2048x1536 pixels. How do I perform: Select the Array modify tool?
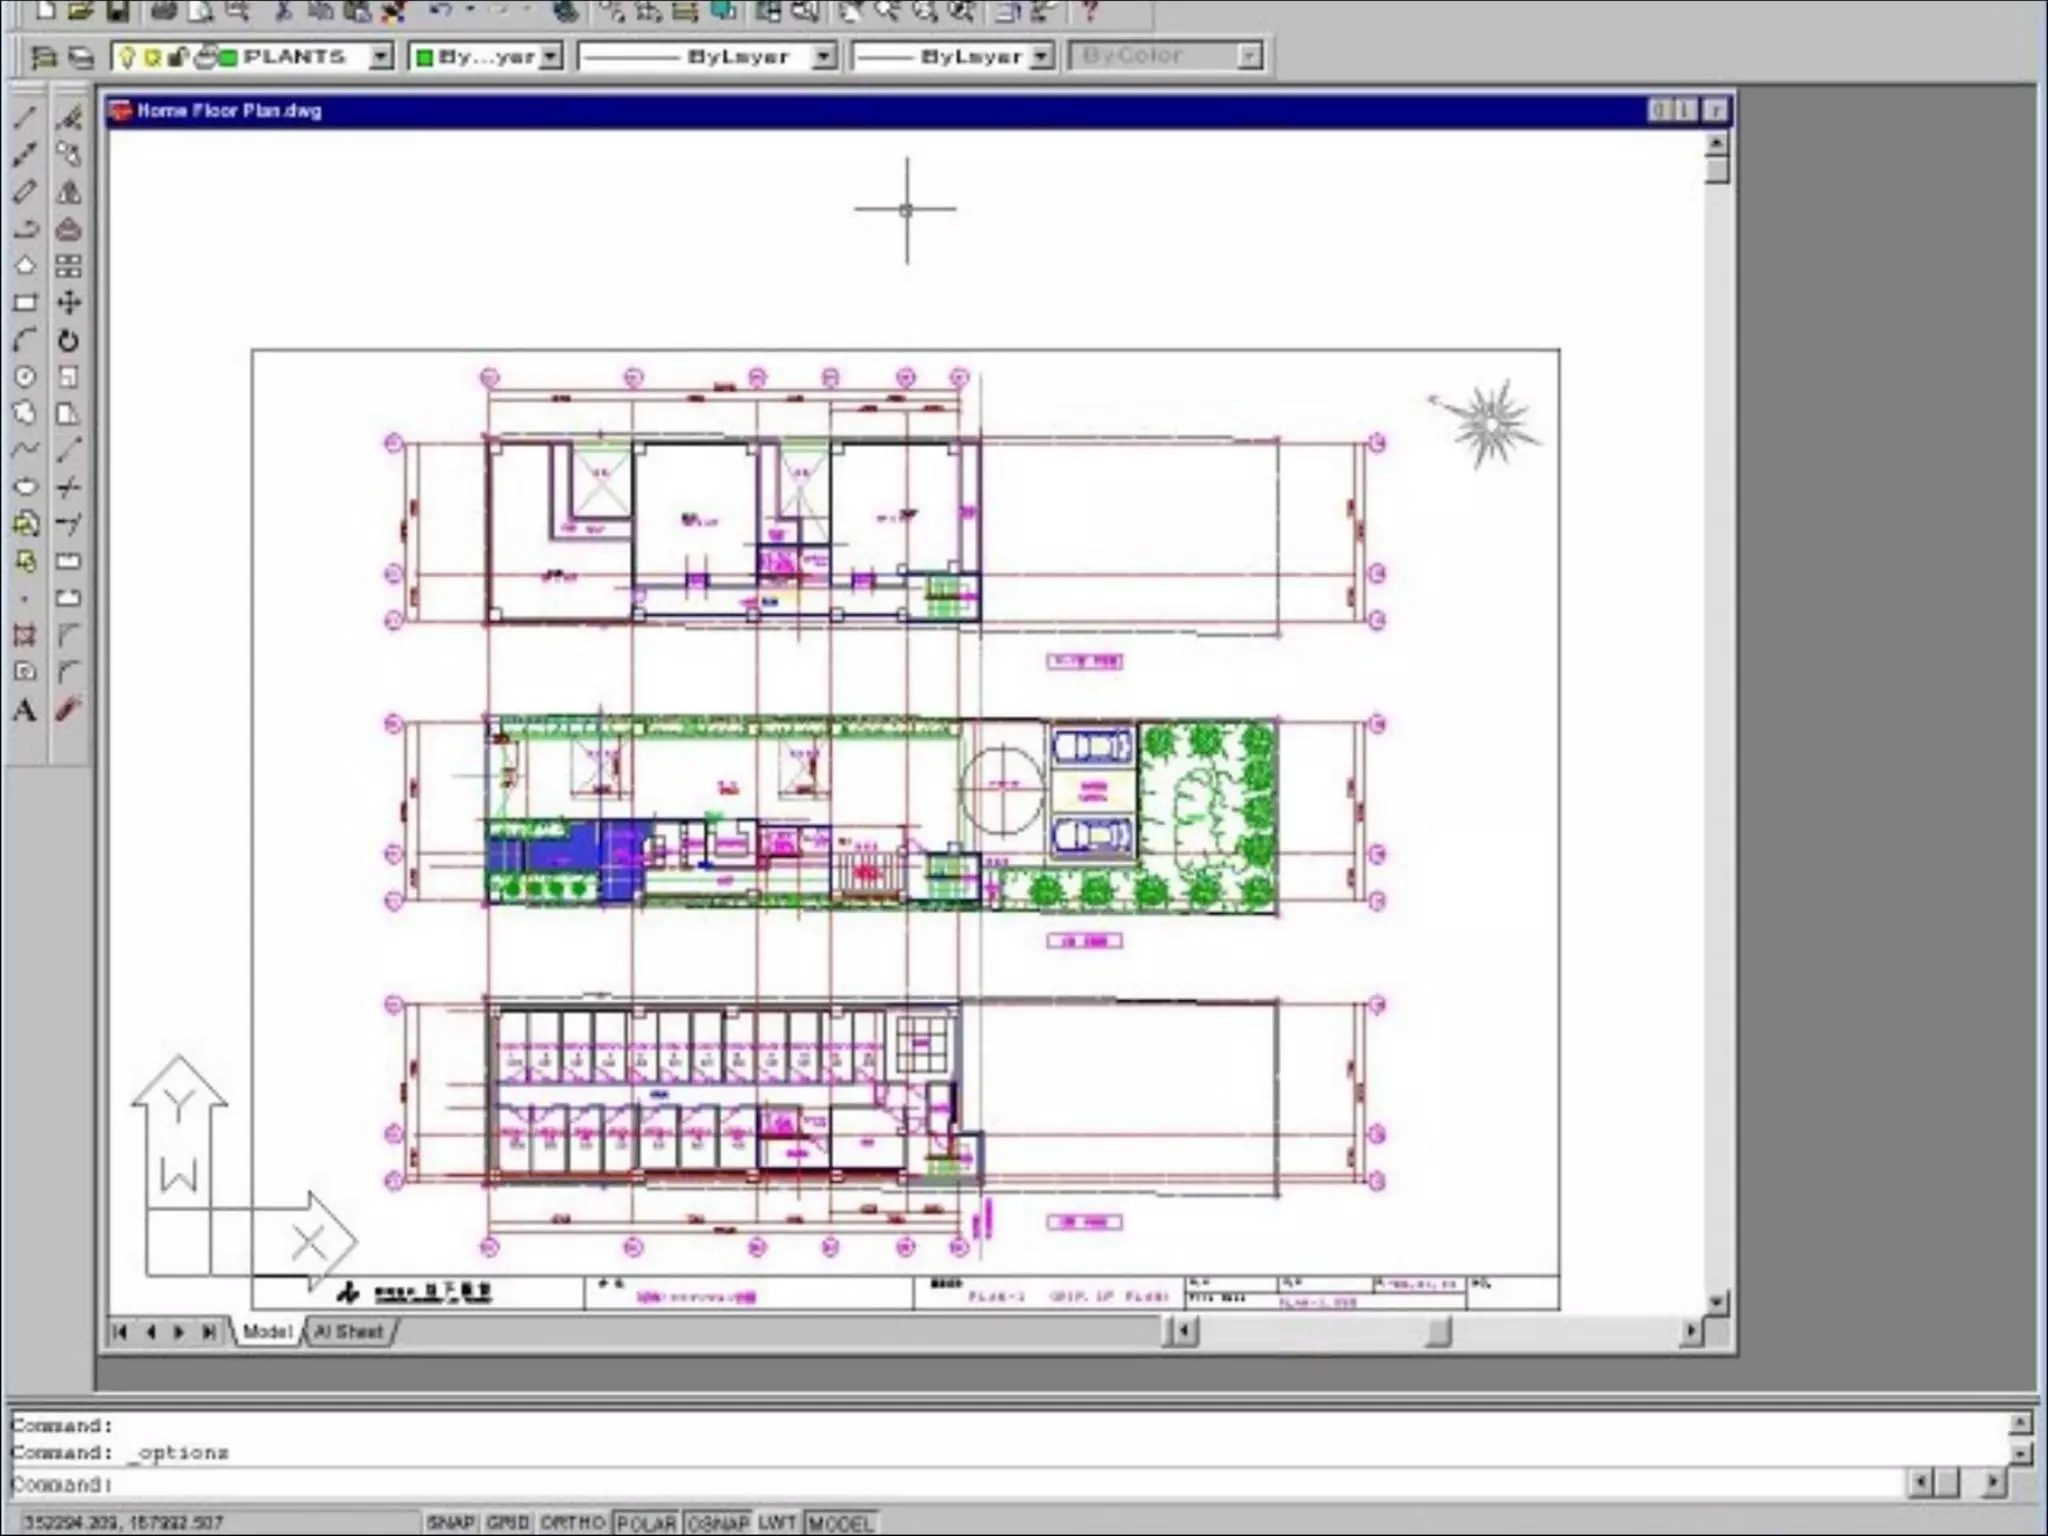68,266
